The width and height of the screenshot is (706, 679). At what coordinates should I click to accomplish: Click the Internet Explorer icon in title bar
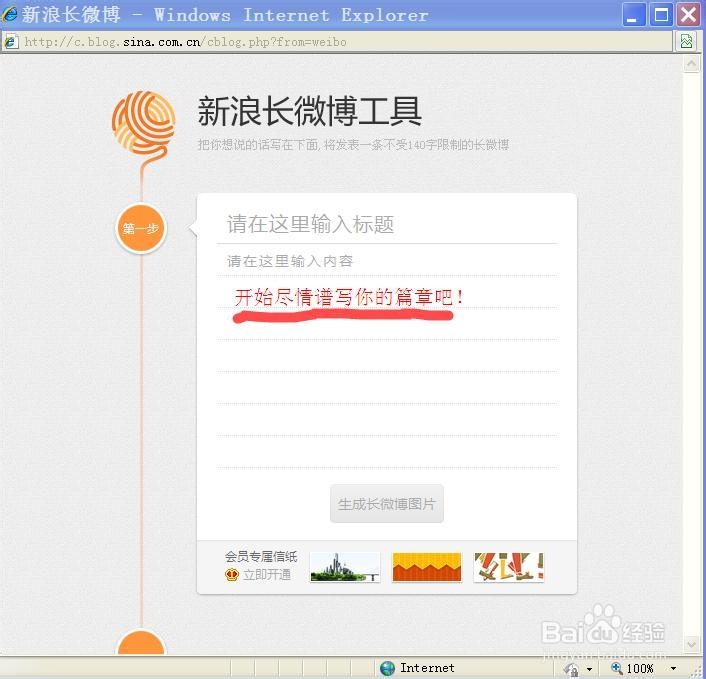point(9,14)
